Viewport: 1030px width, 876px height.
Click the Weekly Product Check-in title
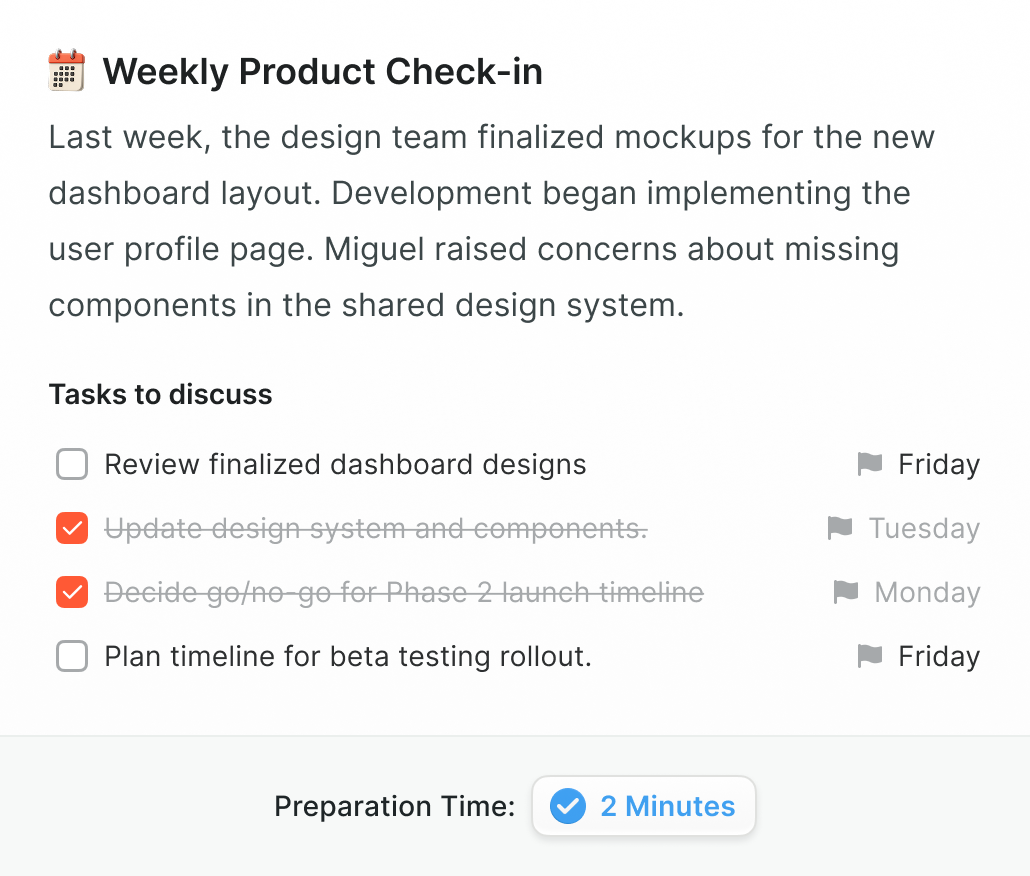[323, 71]
